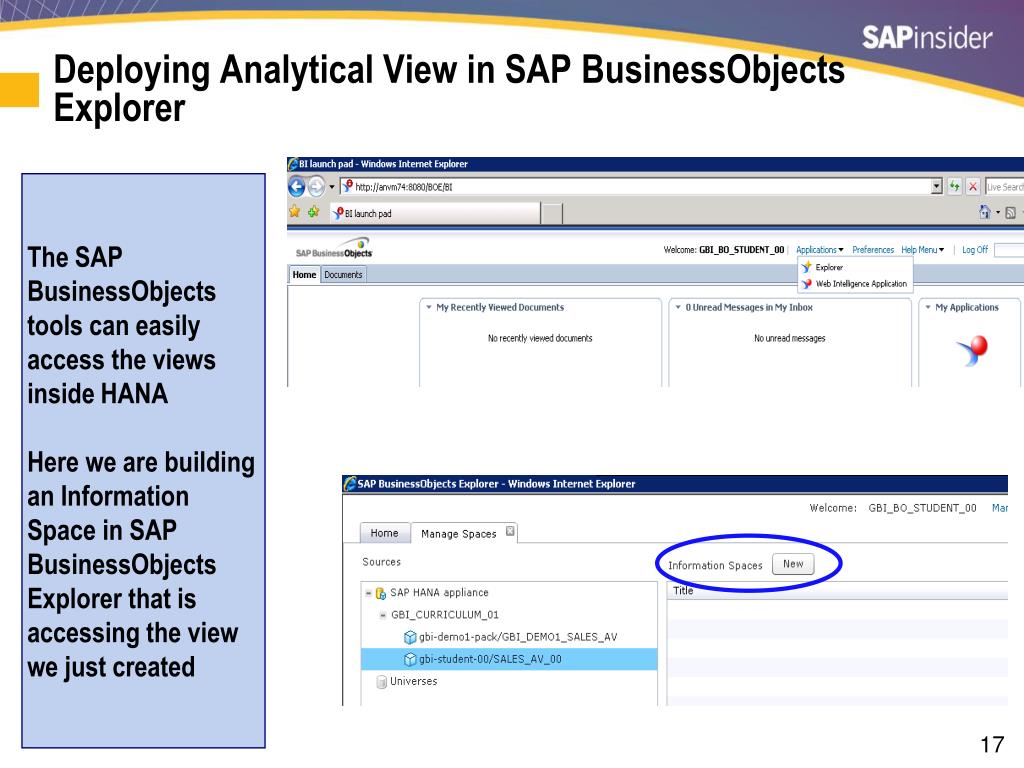Click the SAP HANA appliance icon
Screen dimensions: 1024x768
[x=381, y=593]
